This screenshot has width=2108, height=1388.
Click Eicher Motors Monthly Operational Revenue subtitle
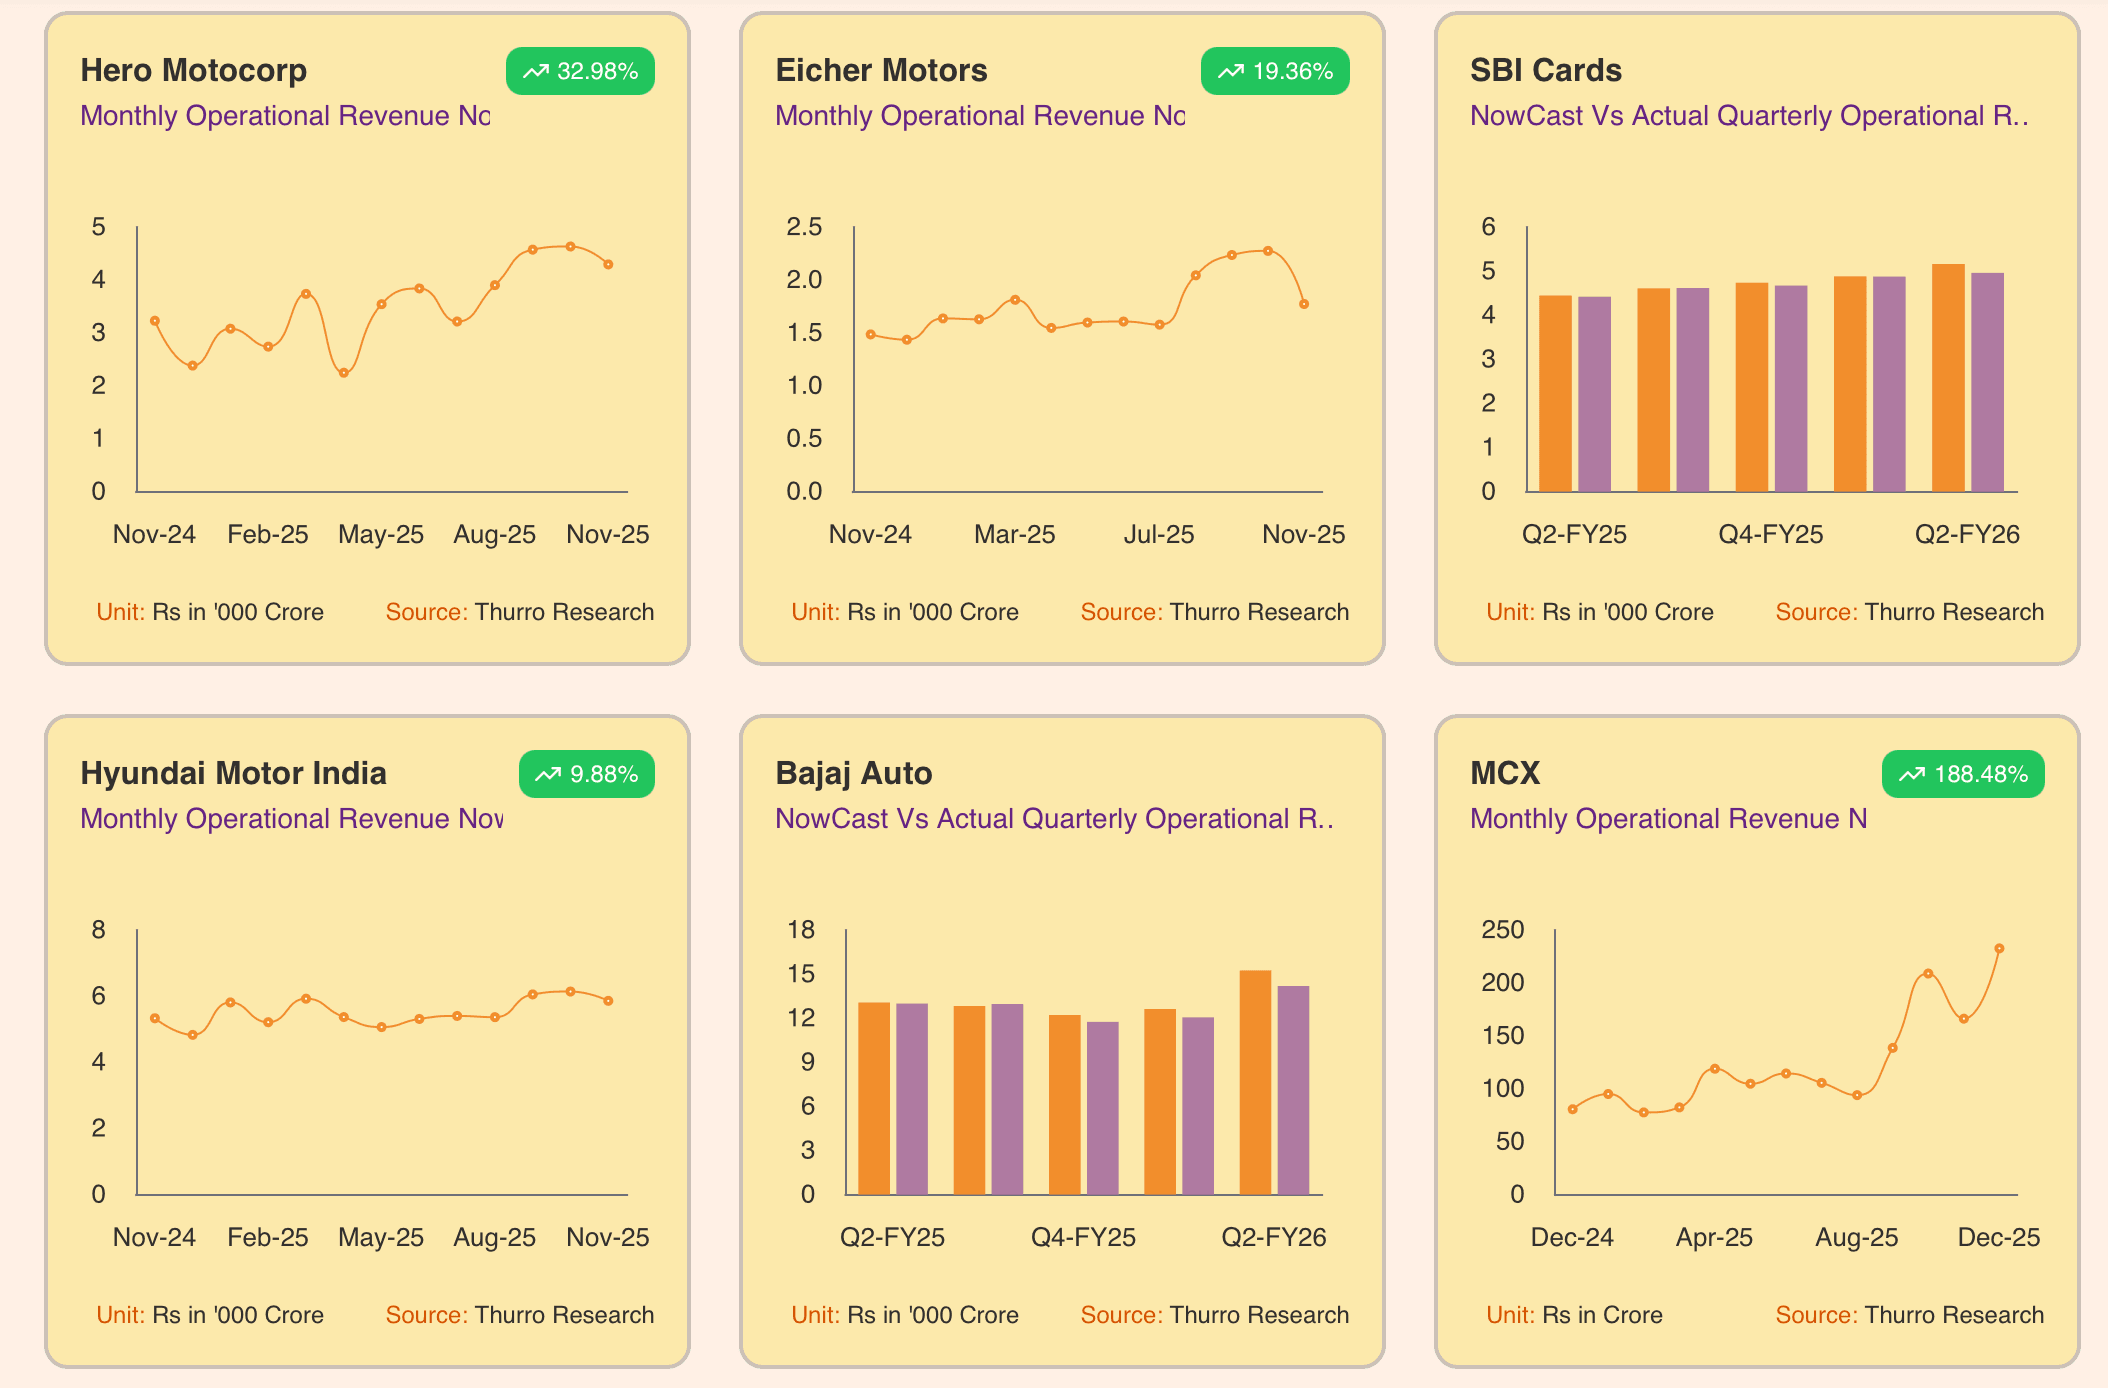click(x=980, y=116)
